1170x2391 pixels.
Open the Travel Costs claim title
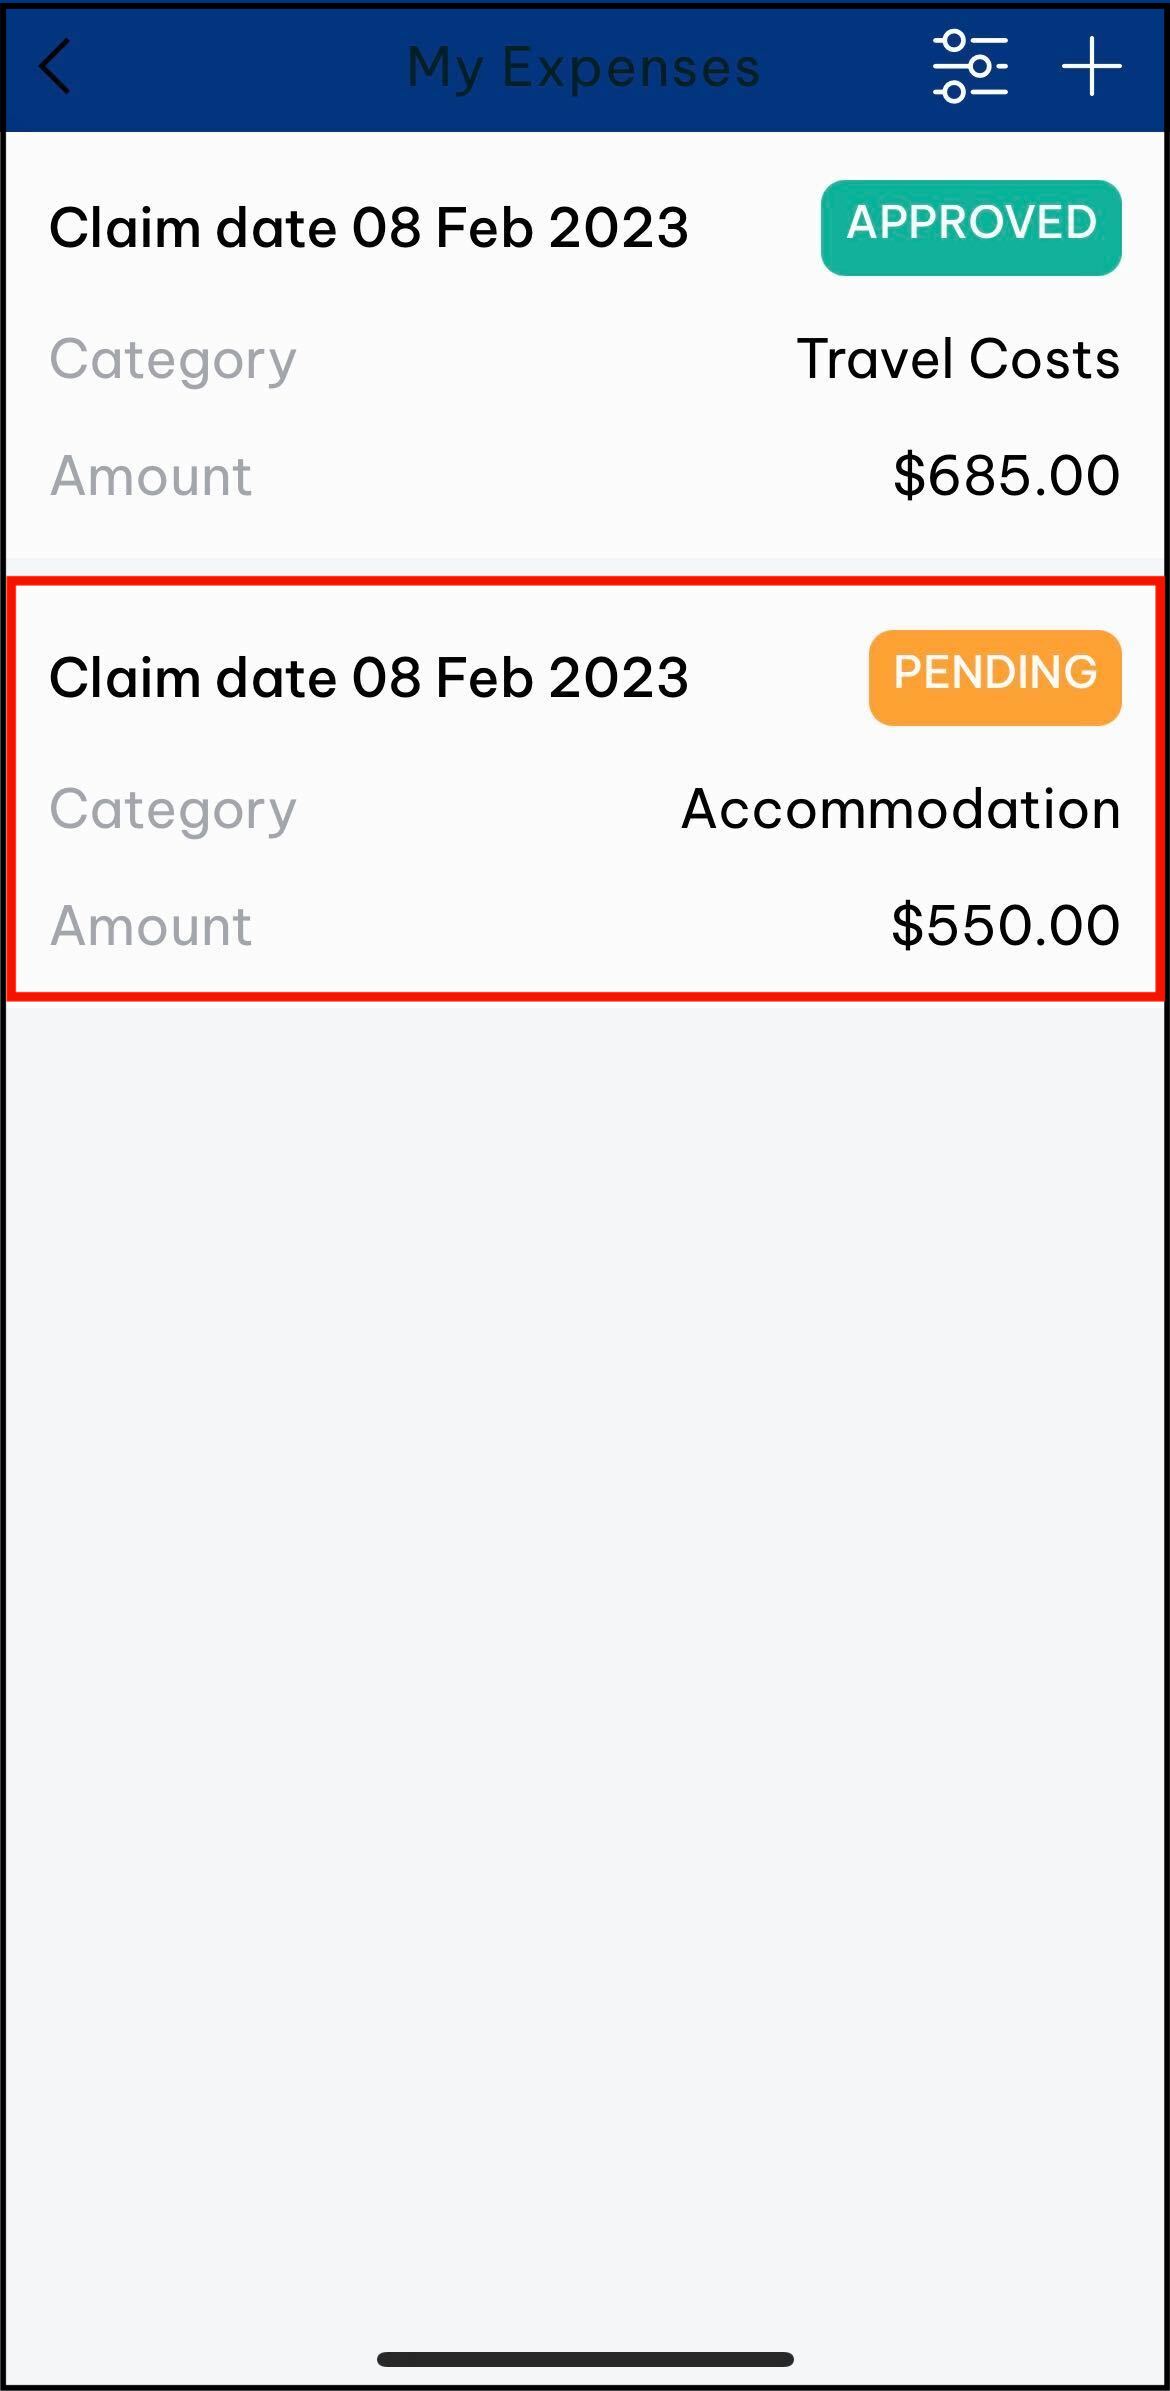click(369, 228)
